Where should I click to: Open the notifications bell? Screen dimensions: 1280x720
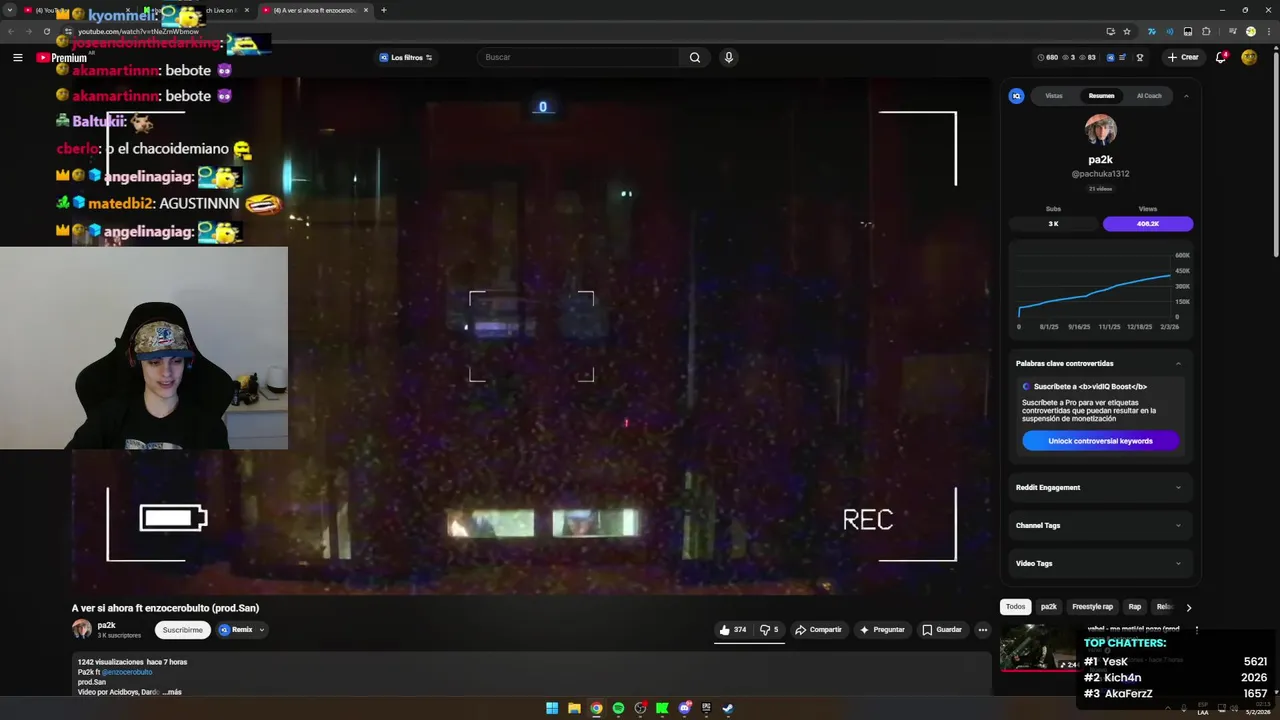click(1221, 57)
